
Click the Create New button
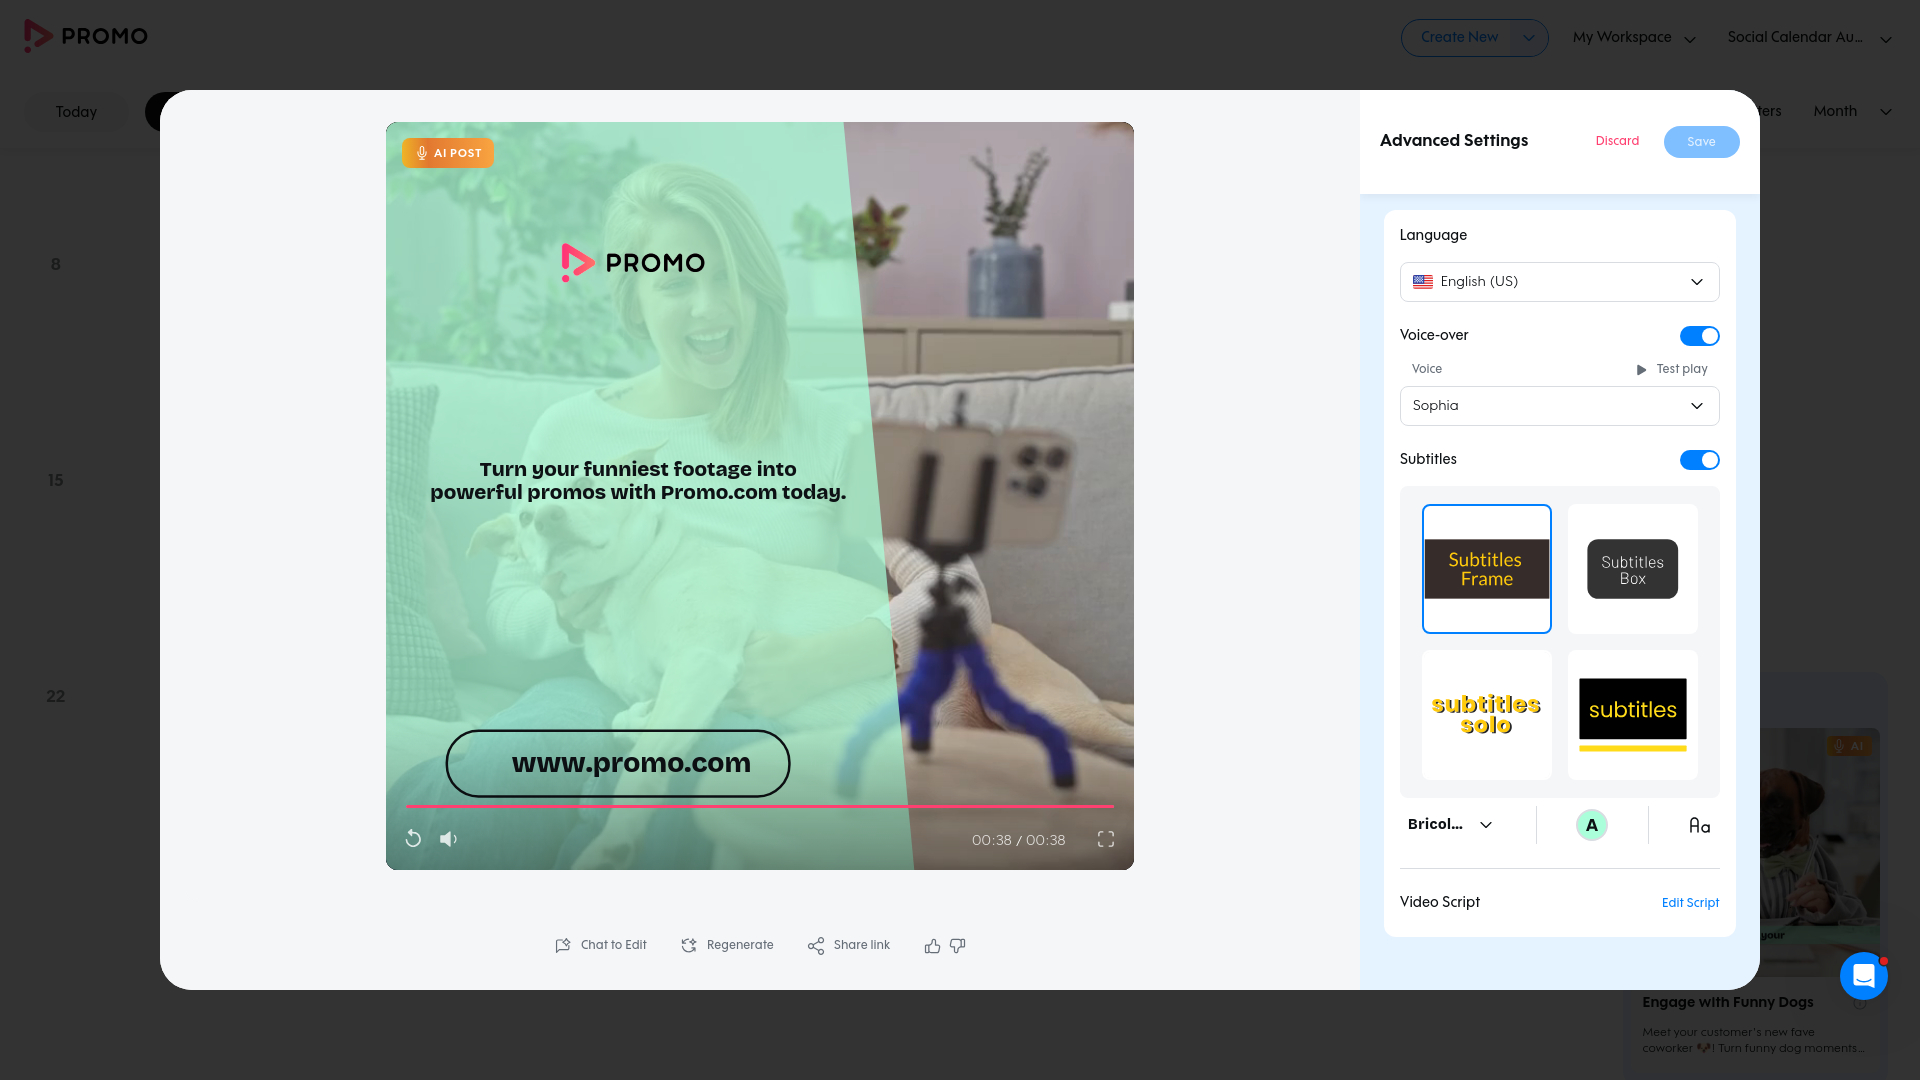pyautogui.click(x=1459, y=38)
